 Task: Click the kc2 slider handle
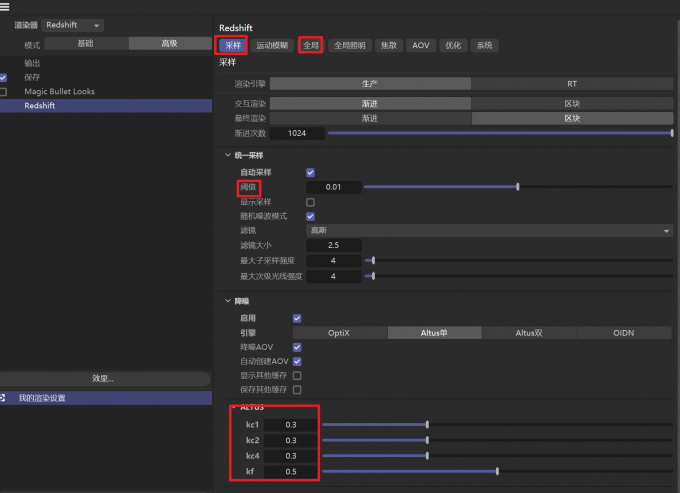(428, 440)
